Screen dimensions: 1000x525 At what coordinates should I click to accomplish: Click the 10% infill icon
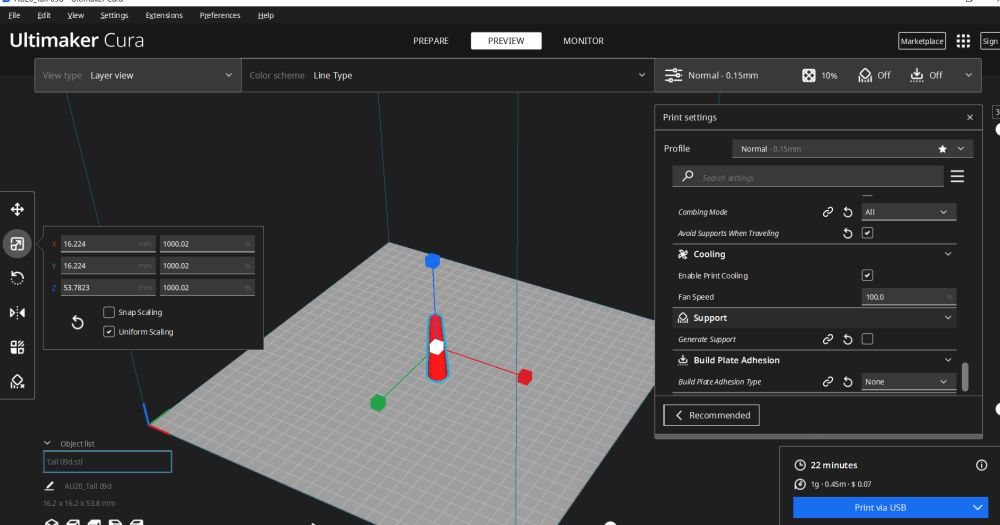click(x=809, y=75)
